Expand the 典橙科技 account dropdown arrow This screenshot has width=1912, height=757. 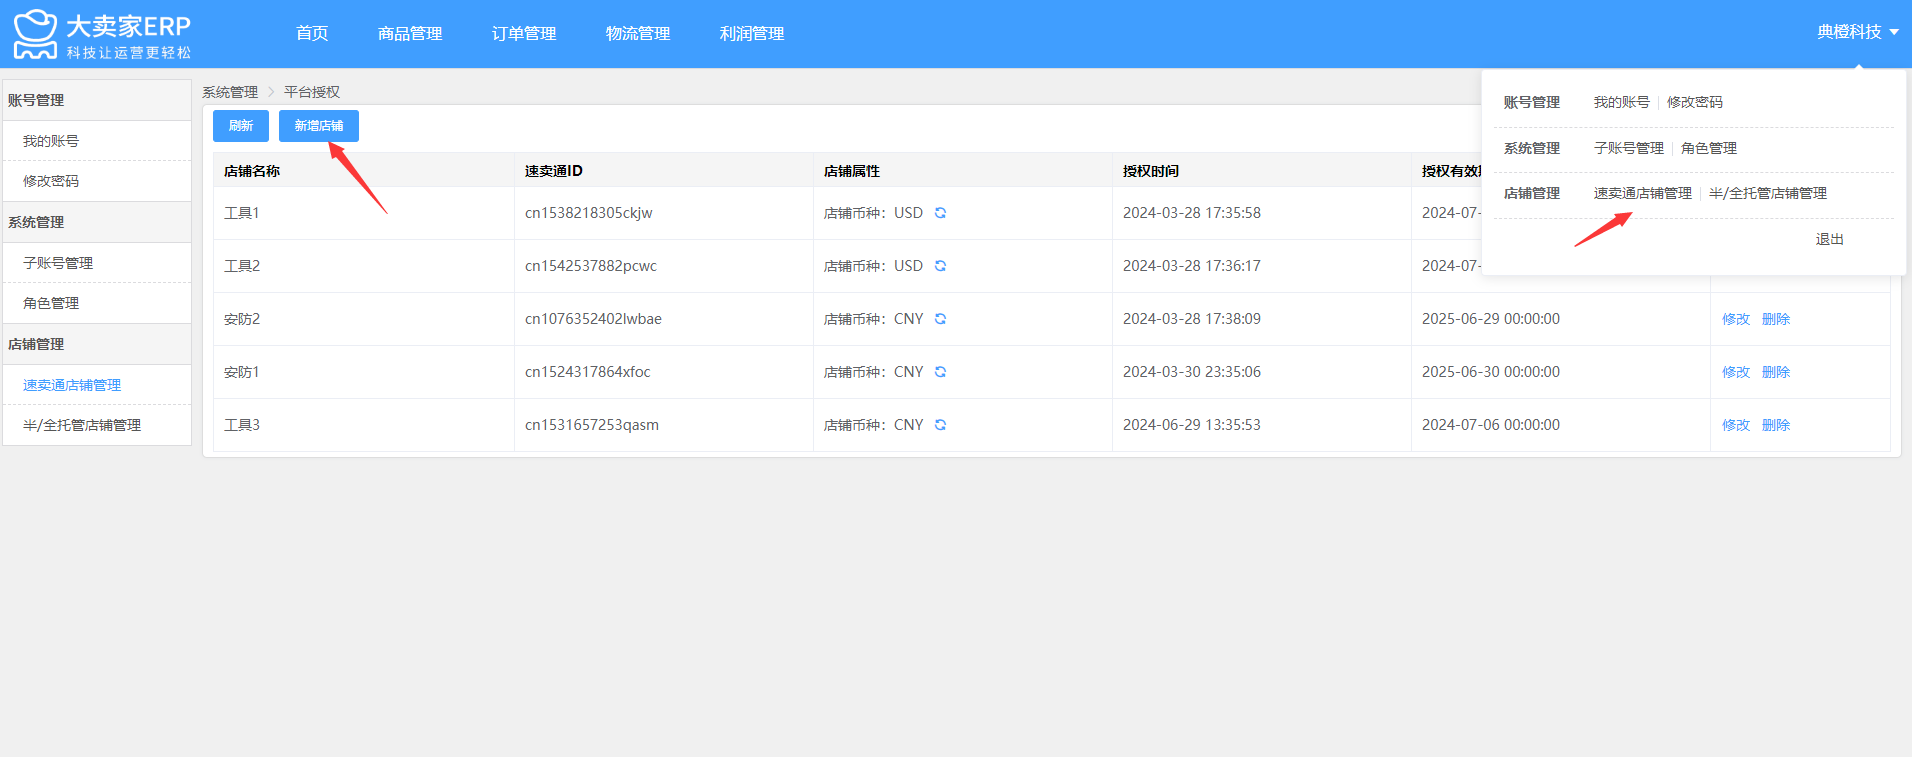1894,32
